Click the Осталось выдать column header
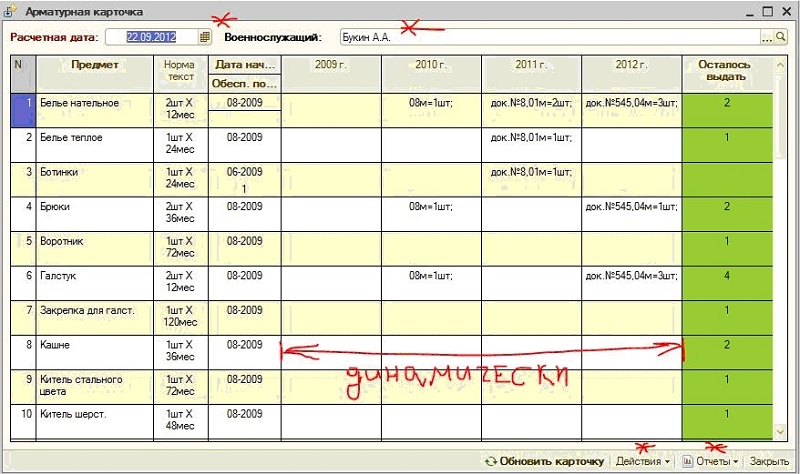Screen dimensions: 800x474 coord(727,73)
